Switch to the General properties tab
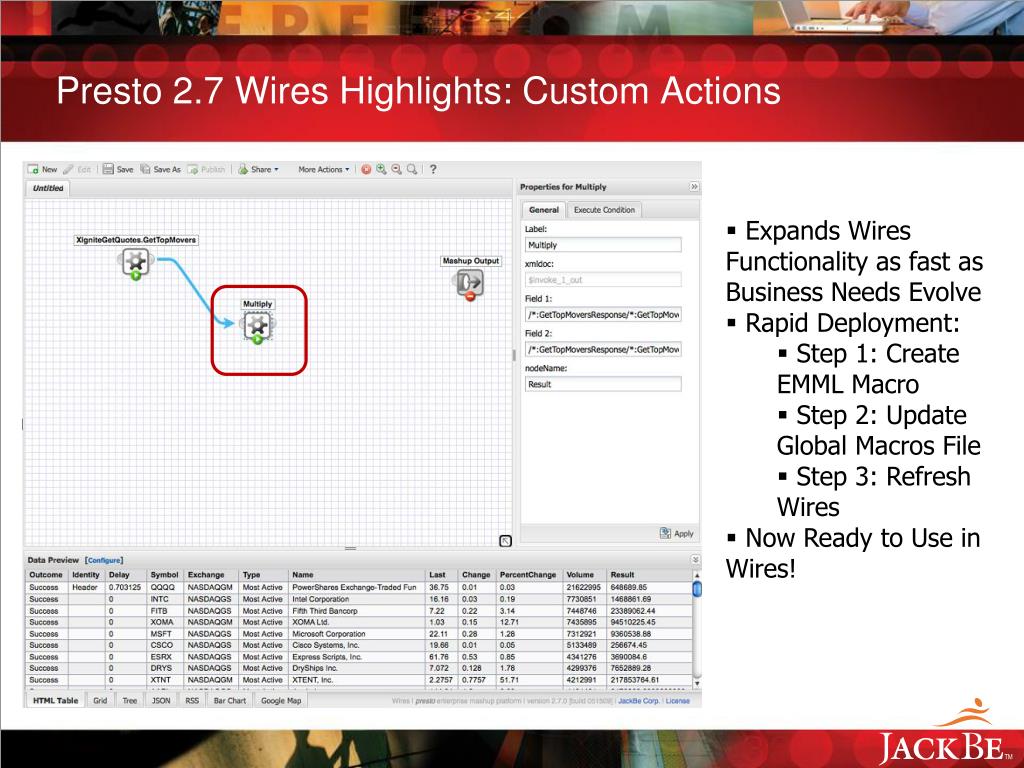This screenshot has height=768, width=1024. [x=543, y=210]
